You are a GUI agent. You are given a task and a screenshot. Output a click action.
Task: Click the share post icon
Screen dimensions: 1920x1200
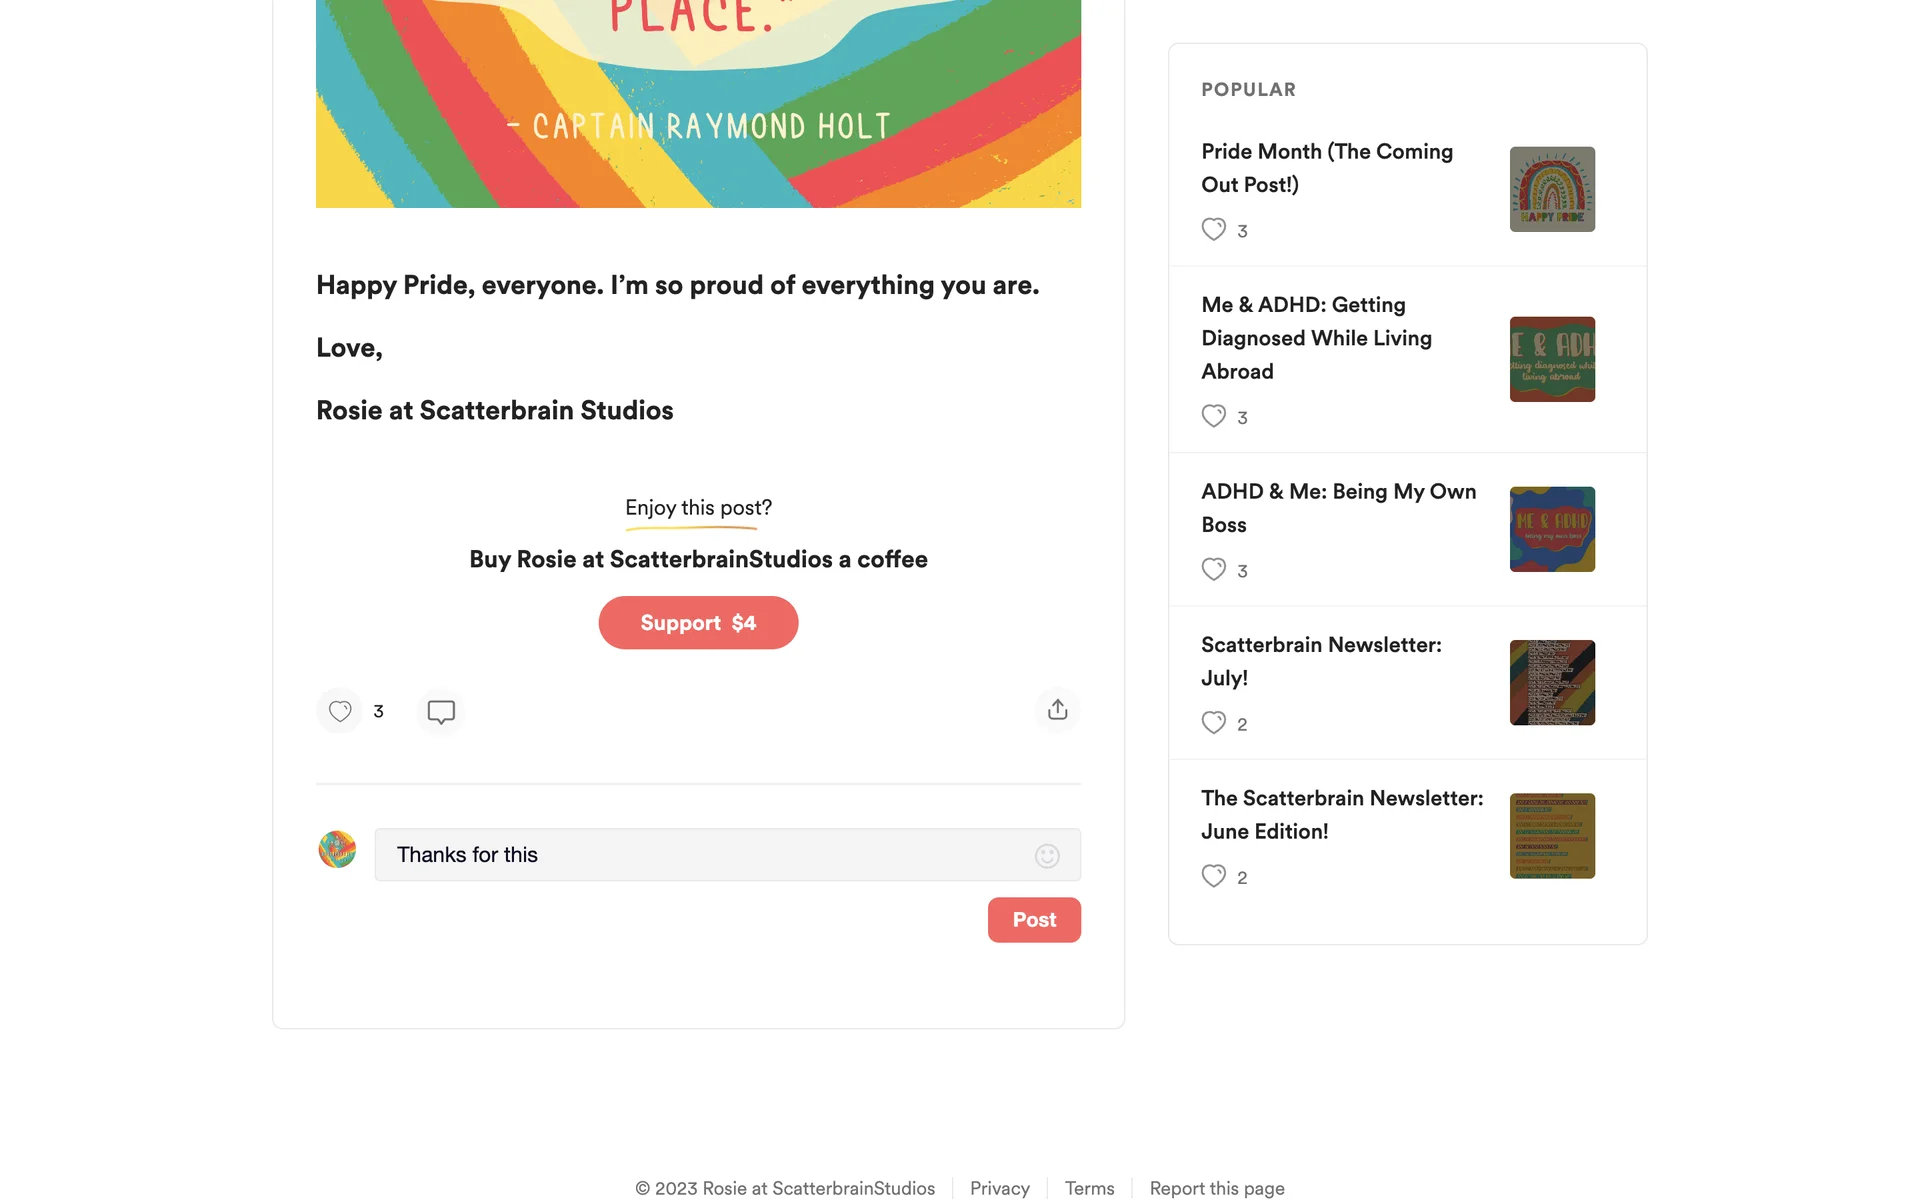(1057, 710)
